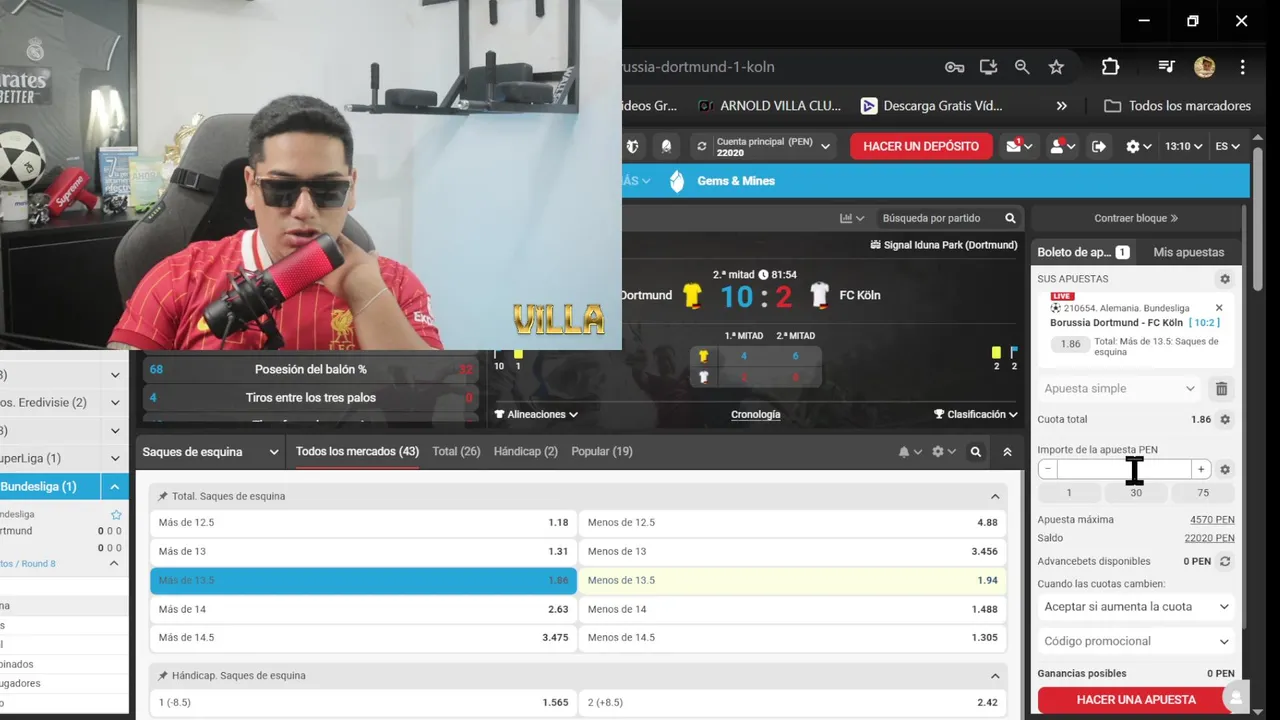1280x720 pixels.
Task: Expand the Eredivisie (2) sidebar item
Action: [x=115, y=403]
